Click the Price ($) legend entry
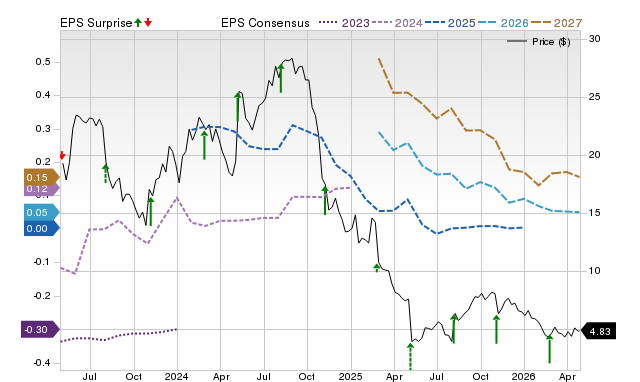Image resolution: width=640 pixels, height=382 pixels. 539,42
